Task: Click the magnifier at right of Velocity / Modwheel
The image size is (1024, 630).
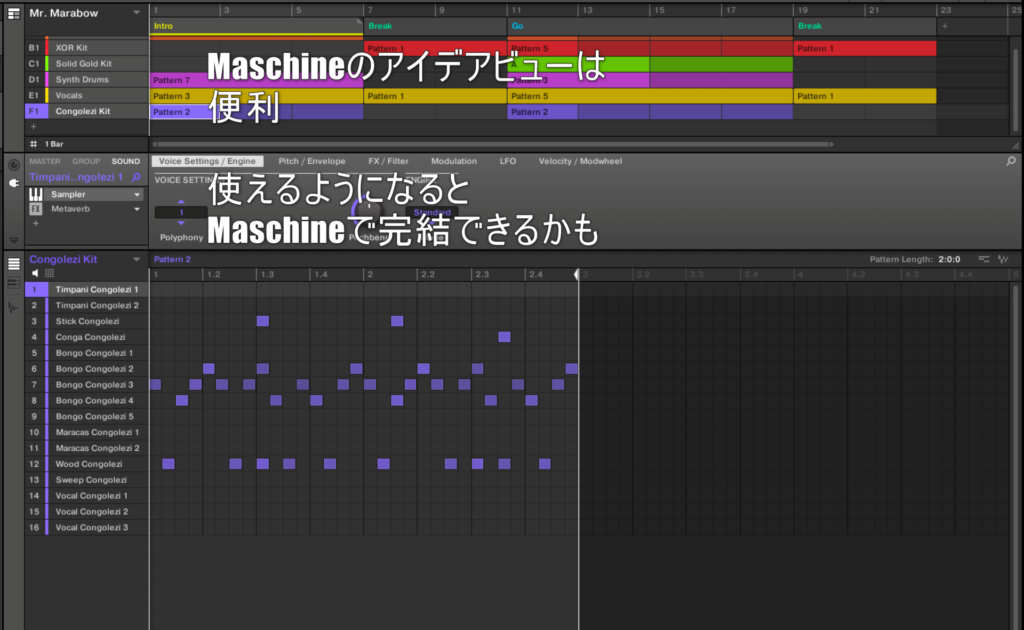Action: (x=1011, y=161)
